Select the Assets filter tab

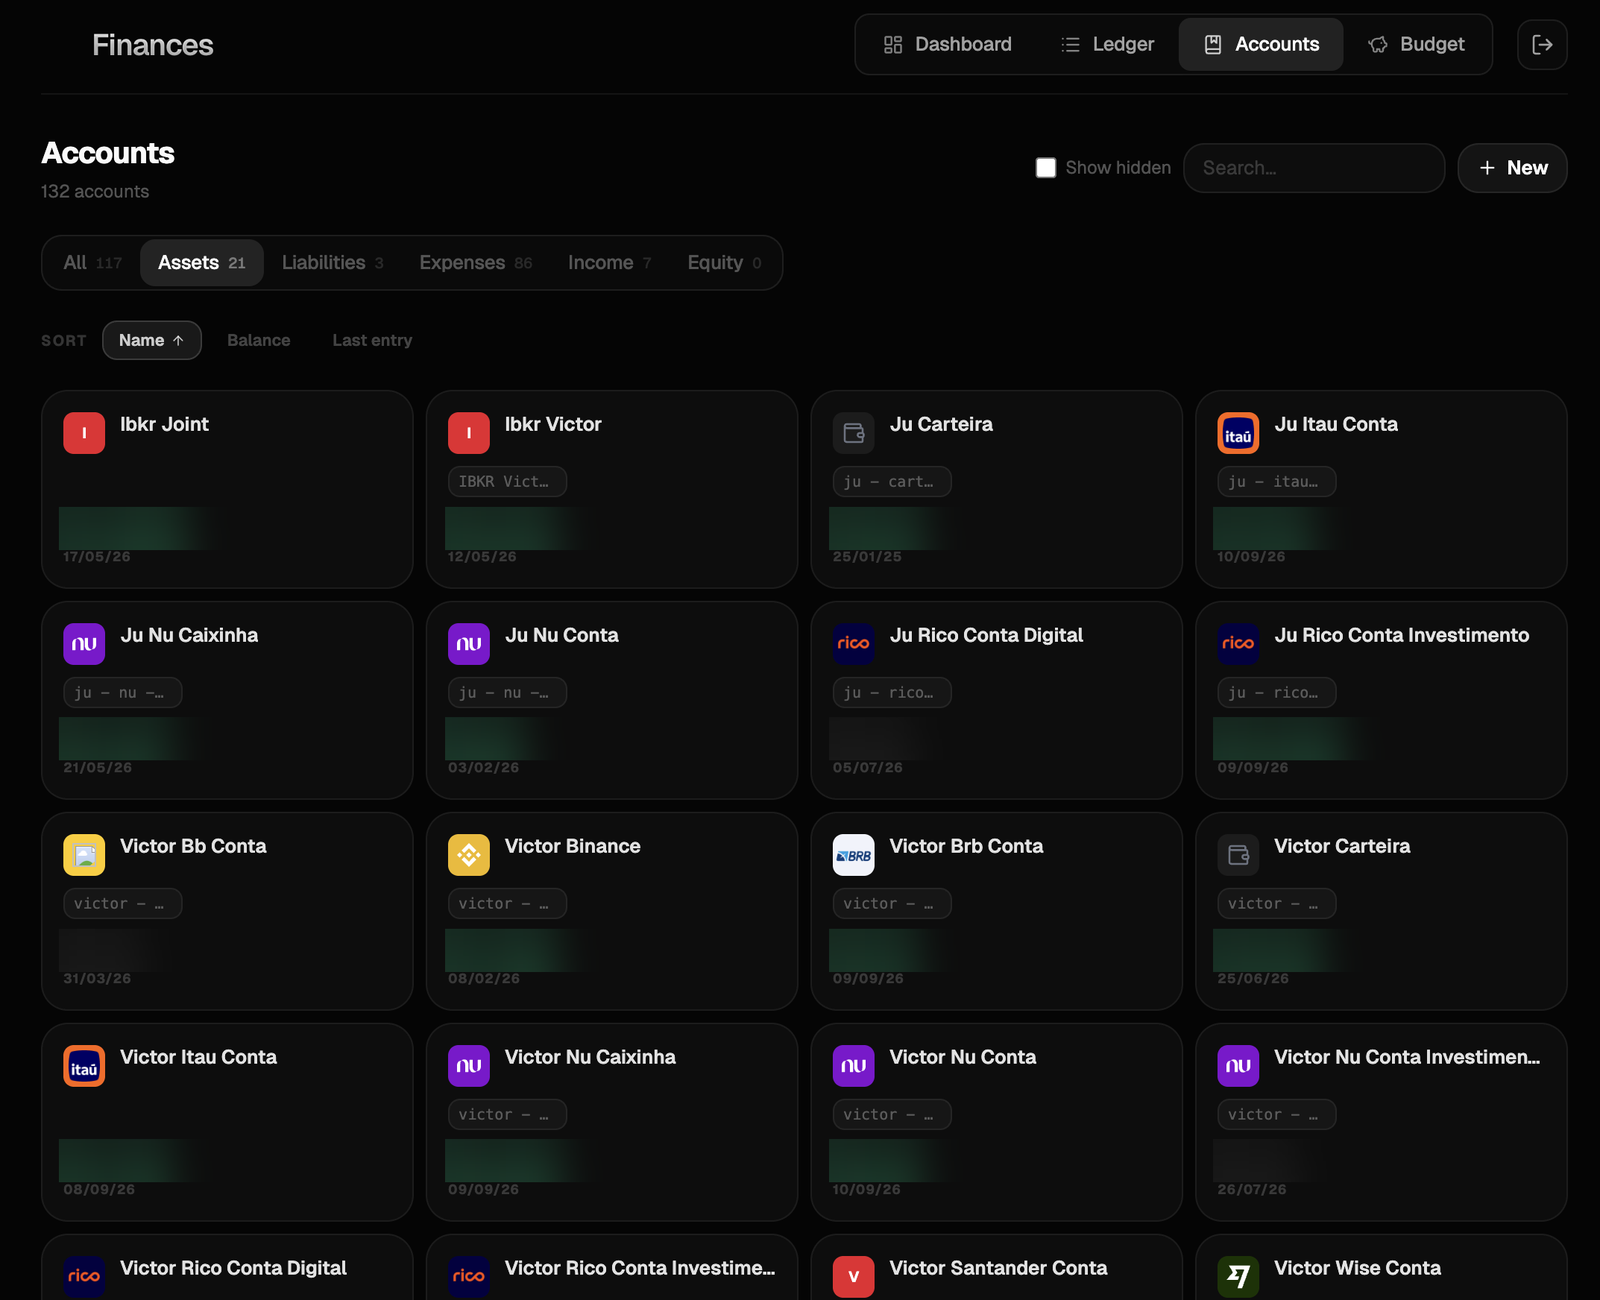[x=202, y=263]
